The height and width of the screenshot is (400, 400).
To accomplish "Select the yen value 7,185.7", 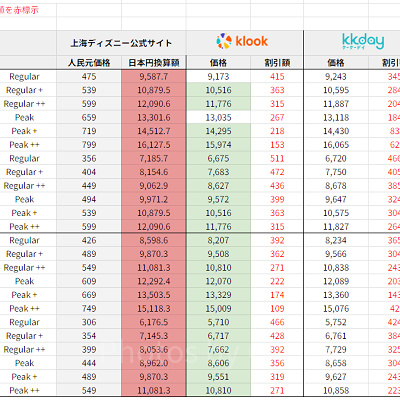I will [x=154, y=159].
